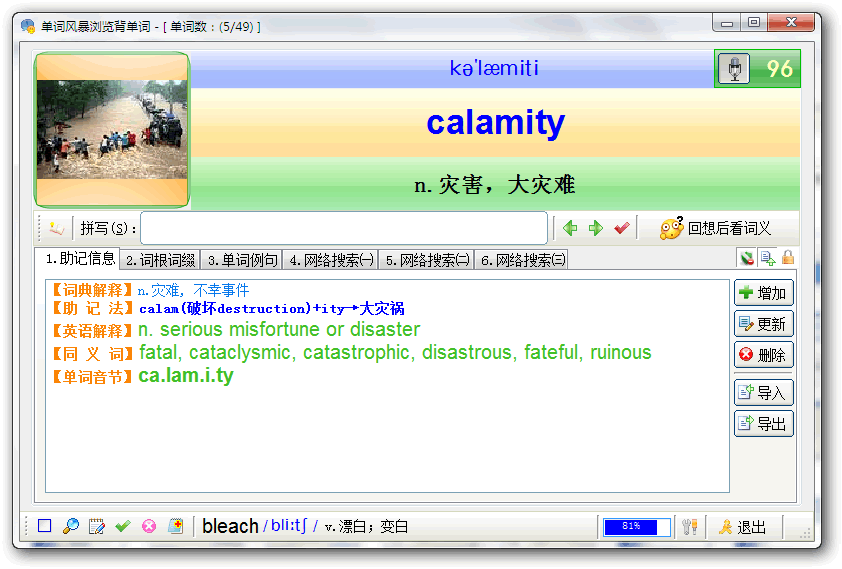Toggle the orange padlock lock icon
Image resolution: width=842 pixels, height=569 pixels.
point(788,258)
